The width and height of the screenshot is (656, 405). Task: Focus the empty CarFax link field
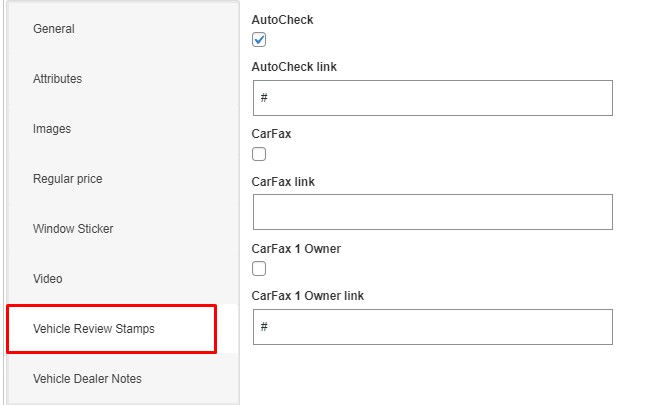(432, 212)
